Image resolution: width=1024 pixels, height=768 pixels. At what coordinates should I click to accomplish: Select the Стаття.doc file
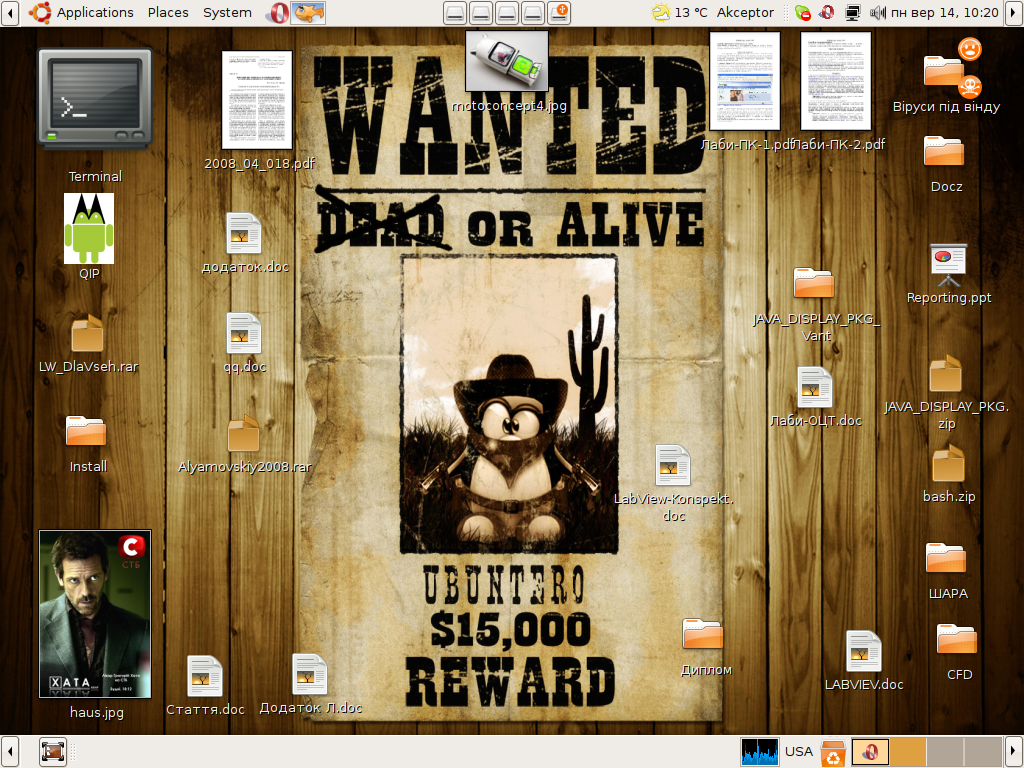tap(204, 677)
